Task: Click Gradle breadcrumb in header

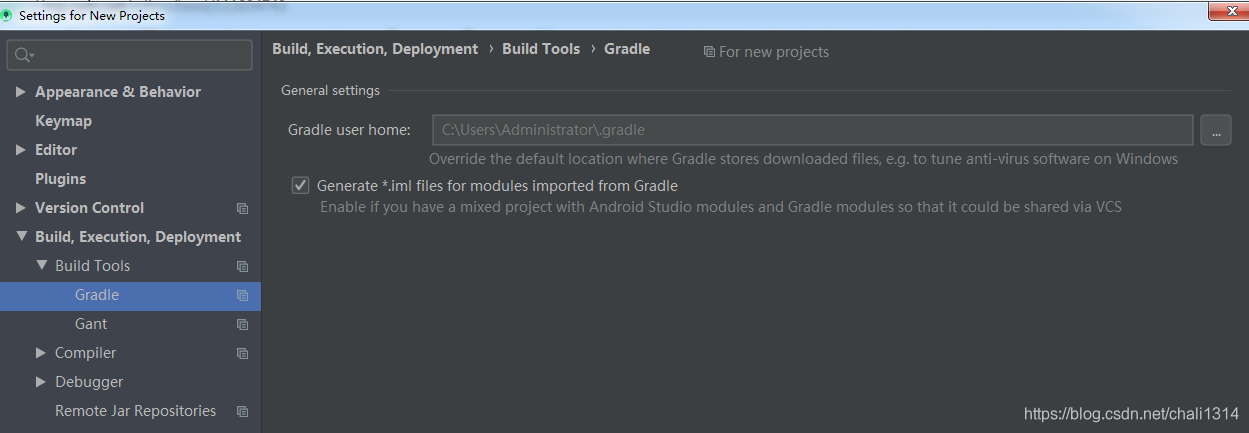Action: pos(627,49)
